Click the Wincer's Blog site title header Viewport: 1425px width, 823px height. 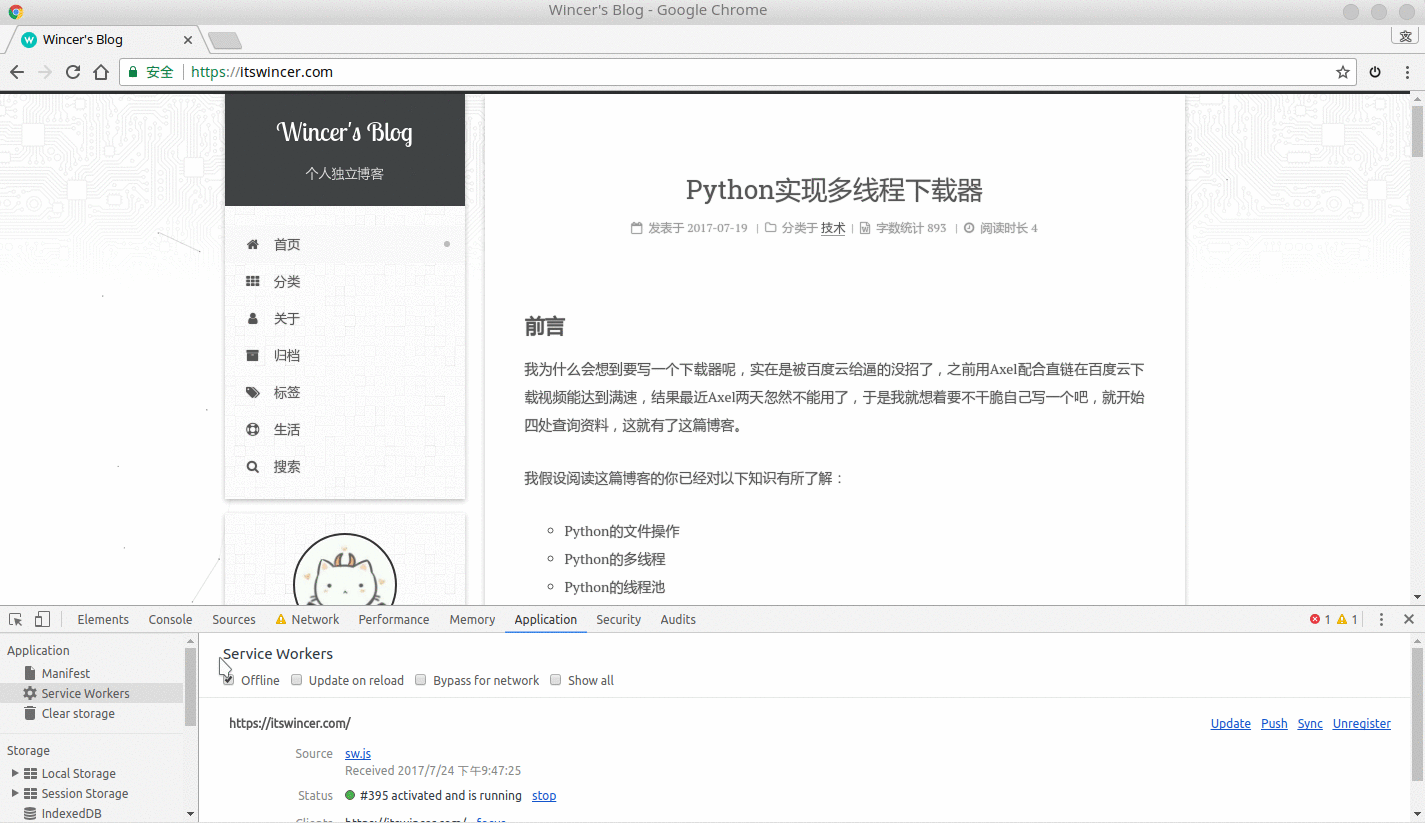click(x=345, y=132)
